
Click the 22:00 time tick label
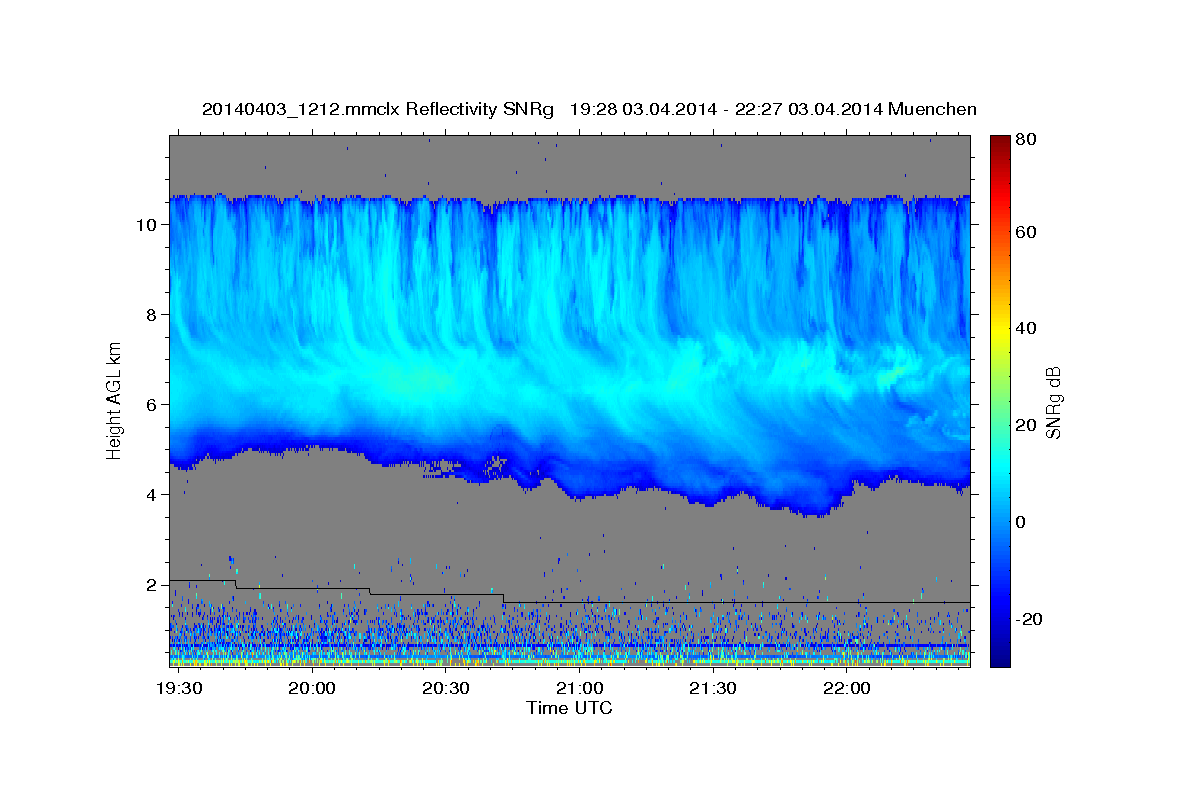pyautogui.click(x=847, y=689)
